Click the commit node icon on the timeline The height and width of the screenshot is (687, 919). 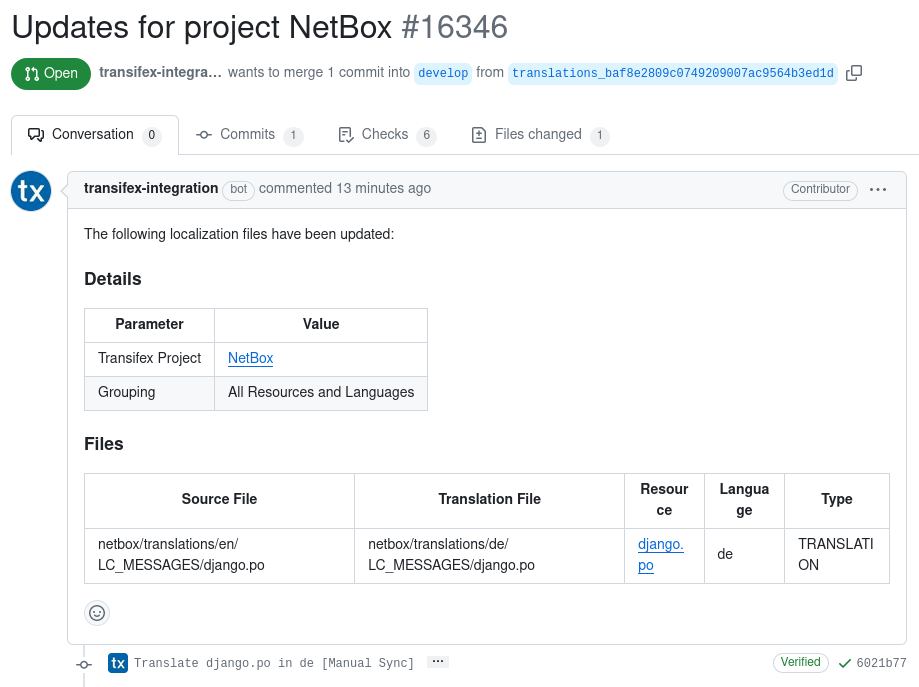[x=84, y=663]
